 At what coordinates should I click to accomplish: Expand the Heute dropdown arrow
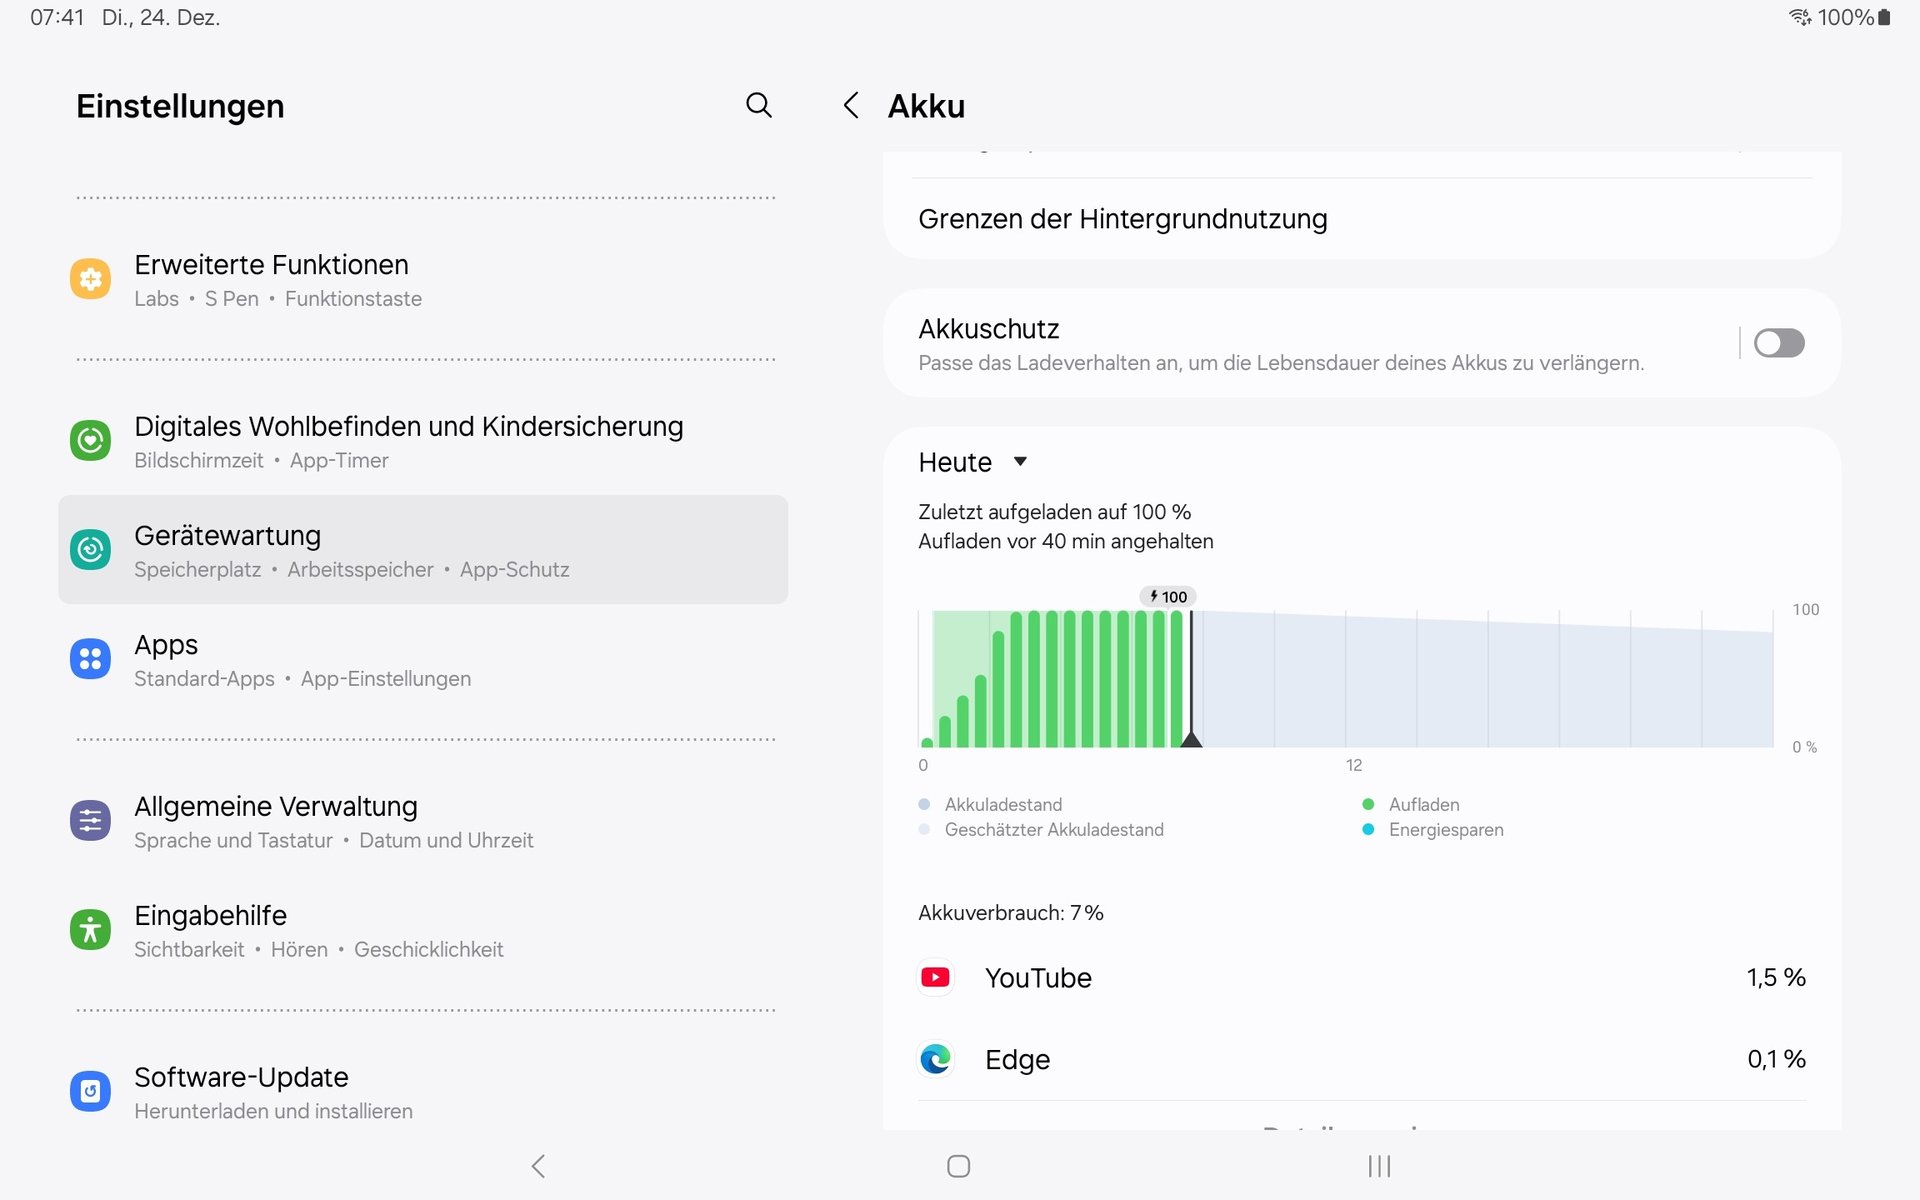[1020, 461]
